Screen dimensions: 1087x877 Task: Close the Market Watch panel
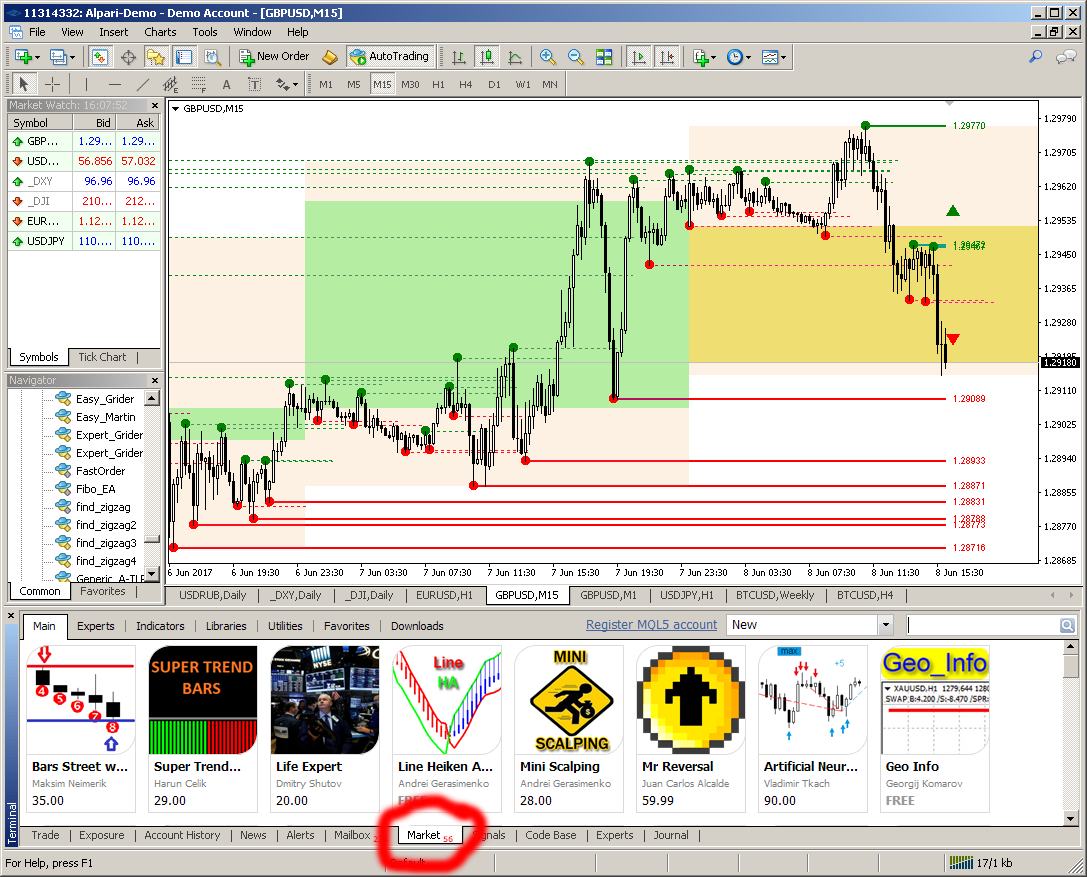click(x=155, y=105)
